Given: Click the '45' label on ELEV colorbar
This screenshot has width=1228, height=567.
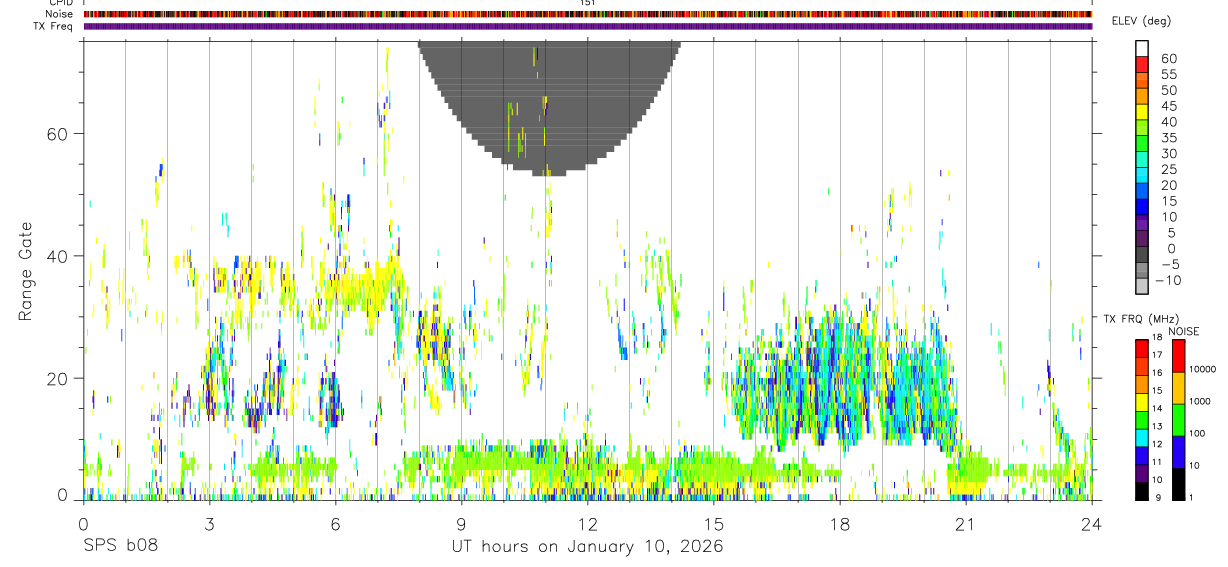Looking at the screenshot, I should click(1168, 107).
